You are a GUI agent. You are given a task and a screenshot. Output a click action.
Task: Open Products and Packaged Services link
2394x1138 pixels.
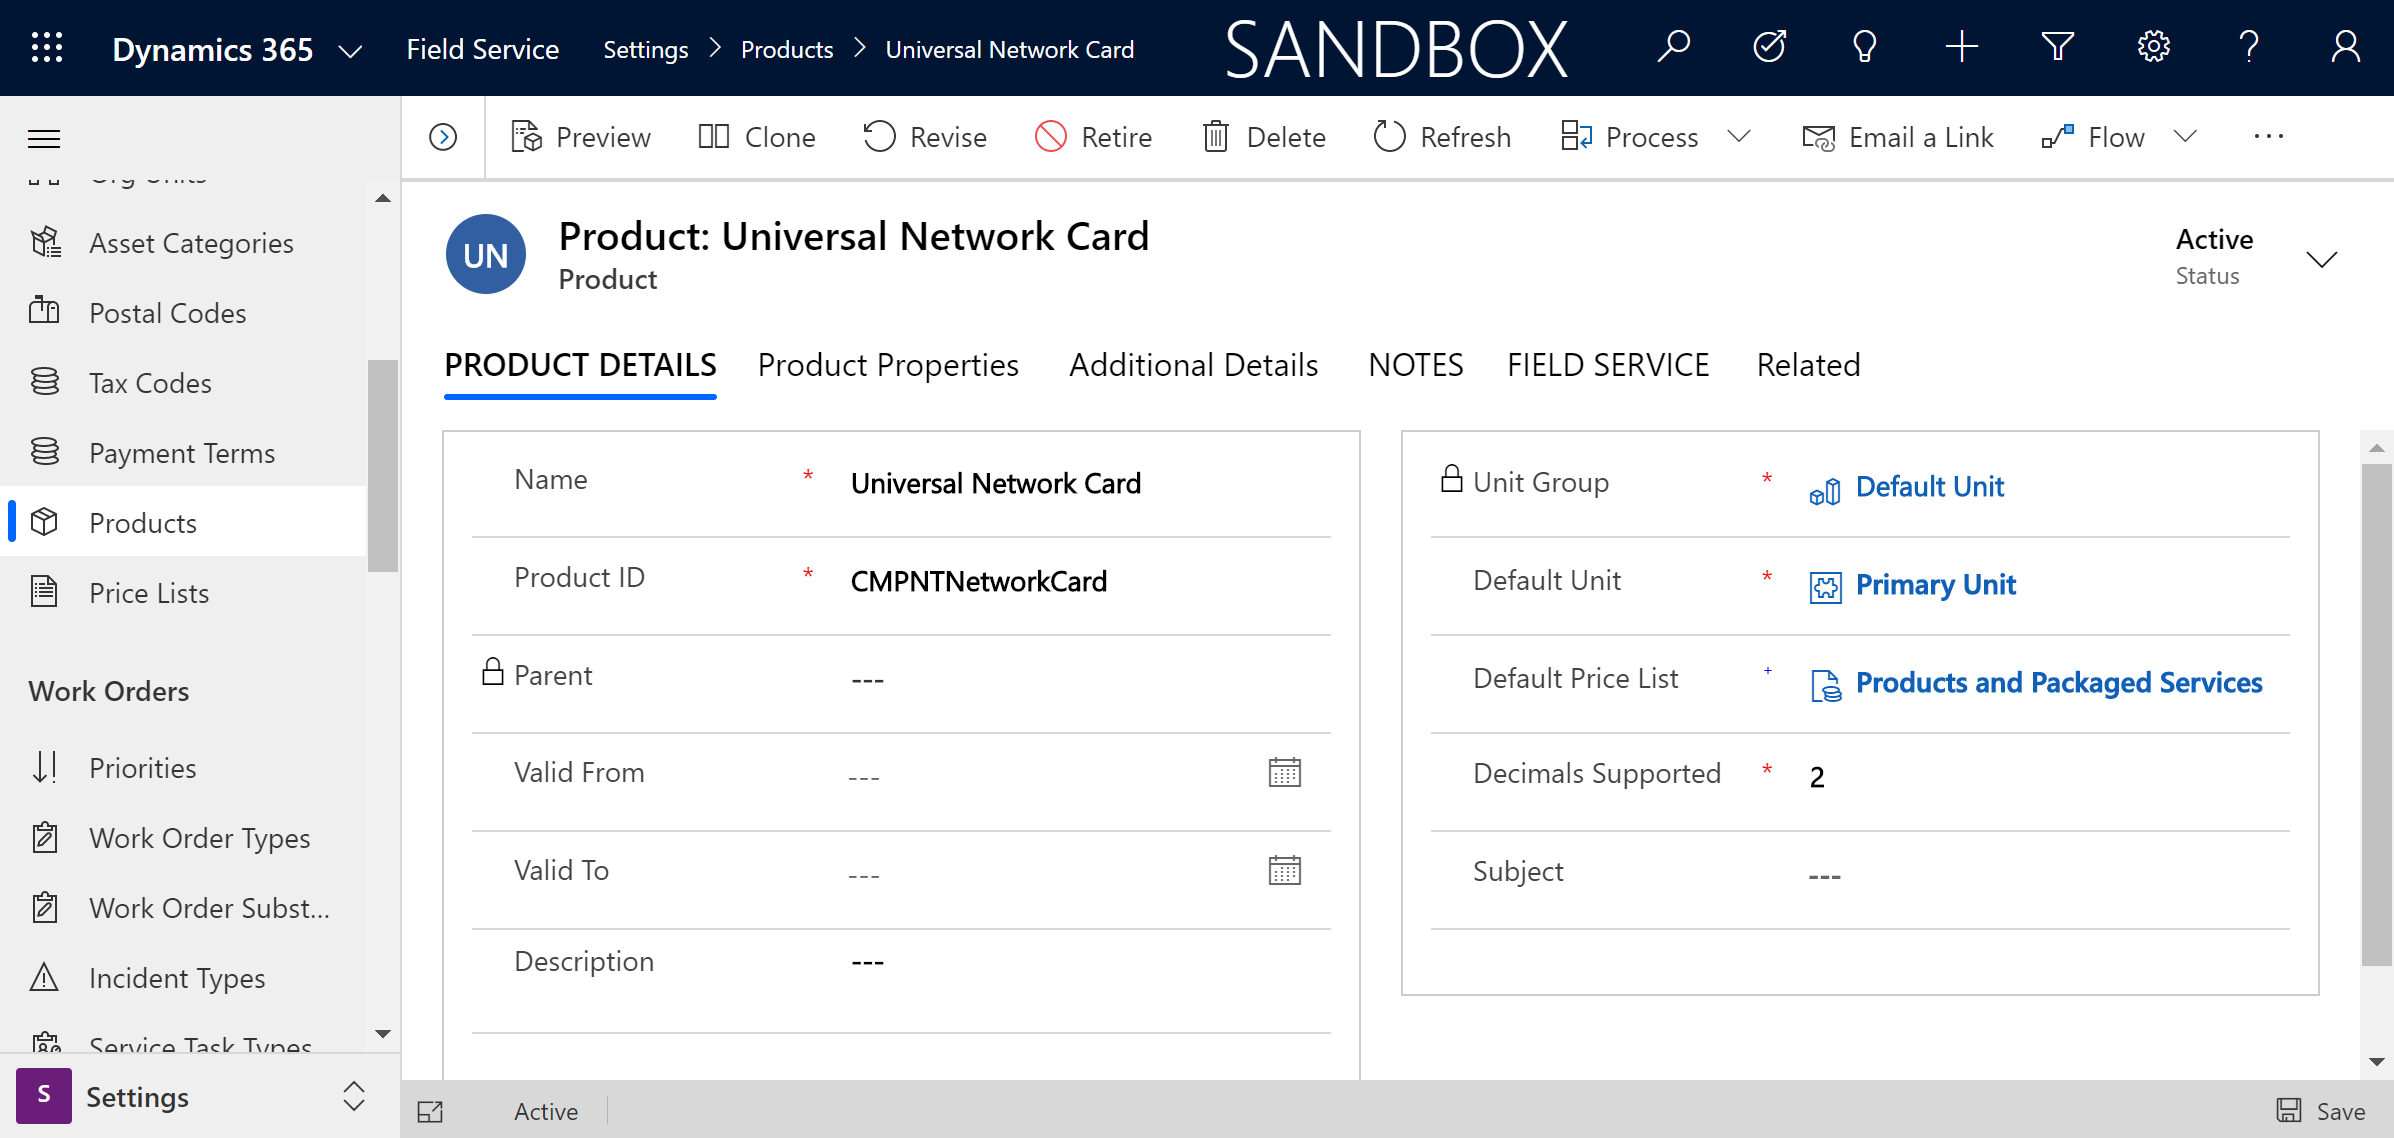[x=2058, y=683]
